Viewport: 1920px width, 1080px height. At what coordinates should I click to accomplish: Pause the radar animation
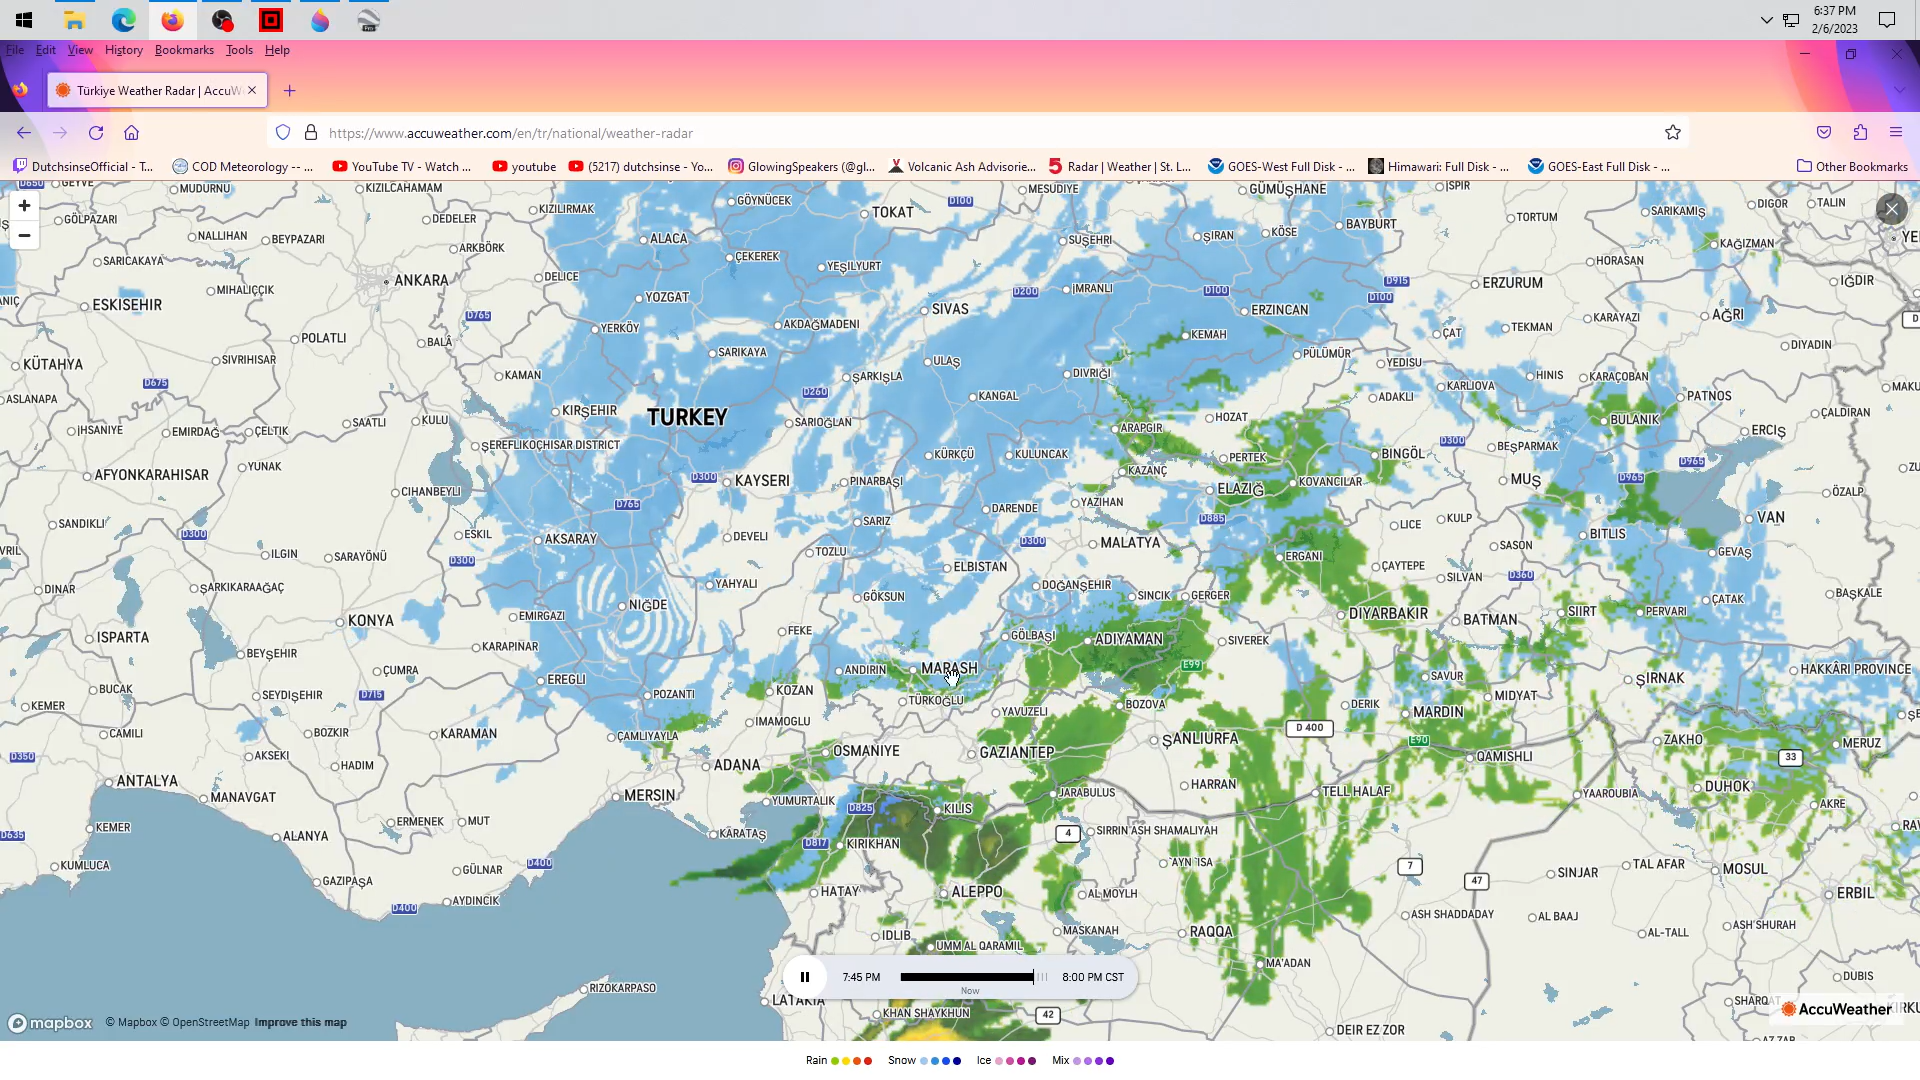coord(805,977)
